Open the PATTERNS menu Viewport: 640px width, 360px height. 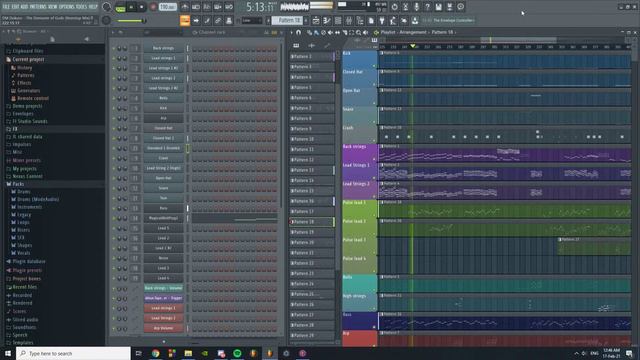[x=38, y=7]
